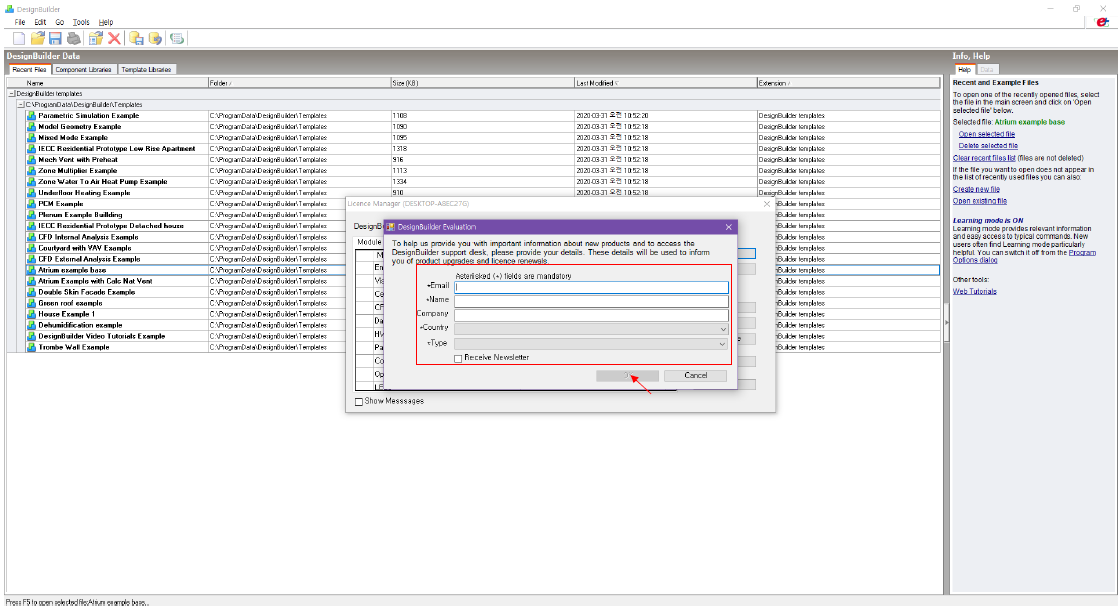The width and height of the screenshot is (1119, 611).
Task: Click OK in the Evaluation dialog
Action: point(627,375)
